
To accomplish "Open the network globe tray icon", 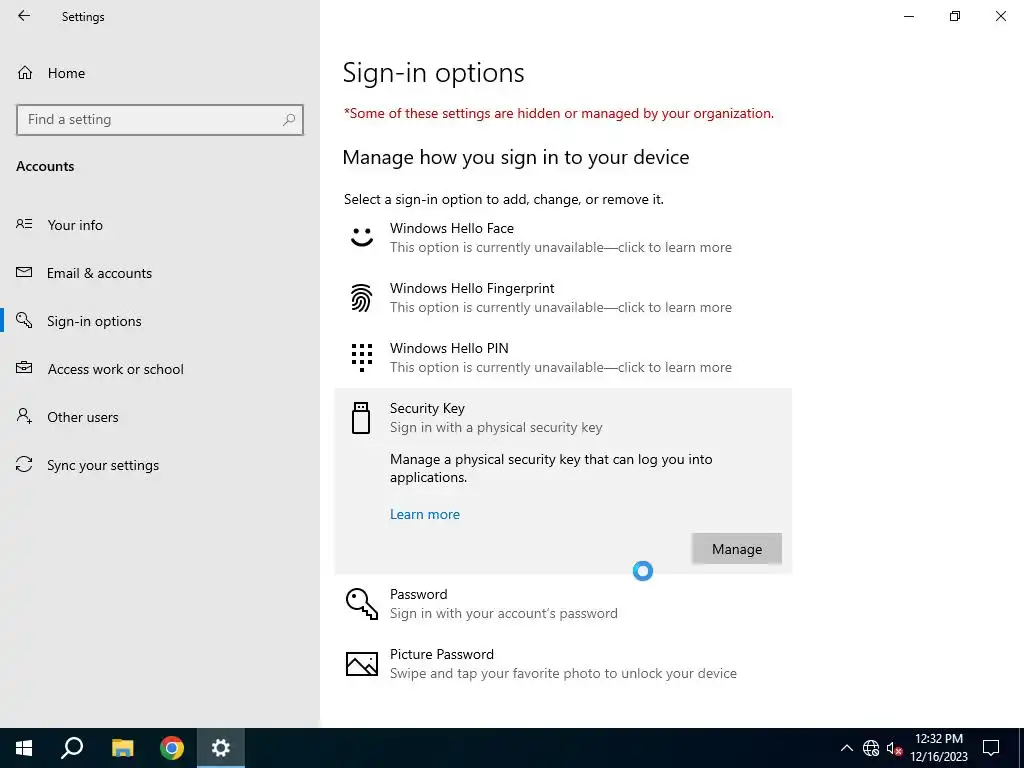I will pyautogui.click(x=871, y=748).
